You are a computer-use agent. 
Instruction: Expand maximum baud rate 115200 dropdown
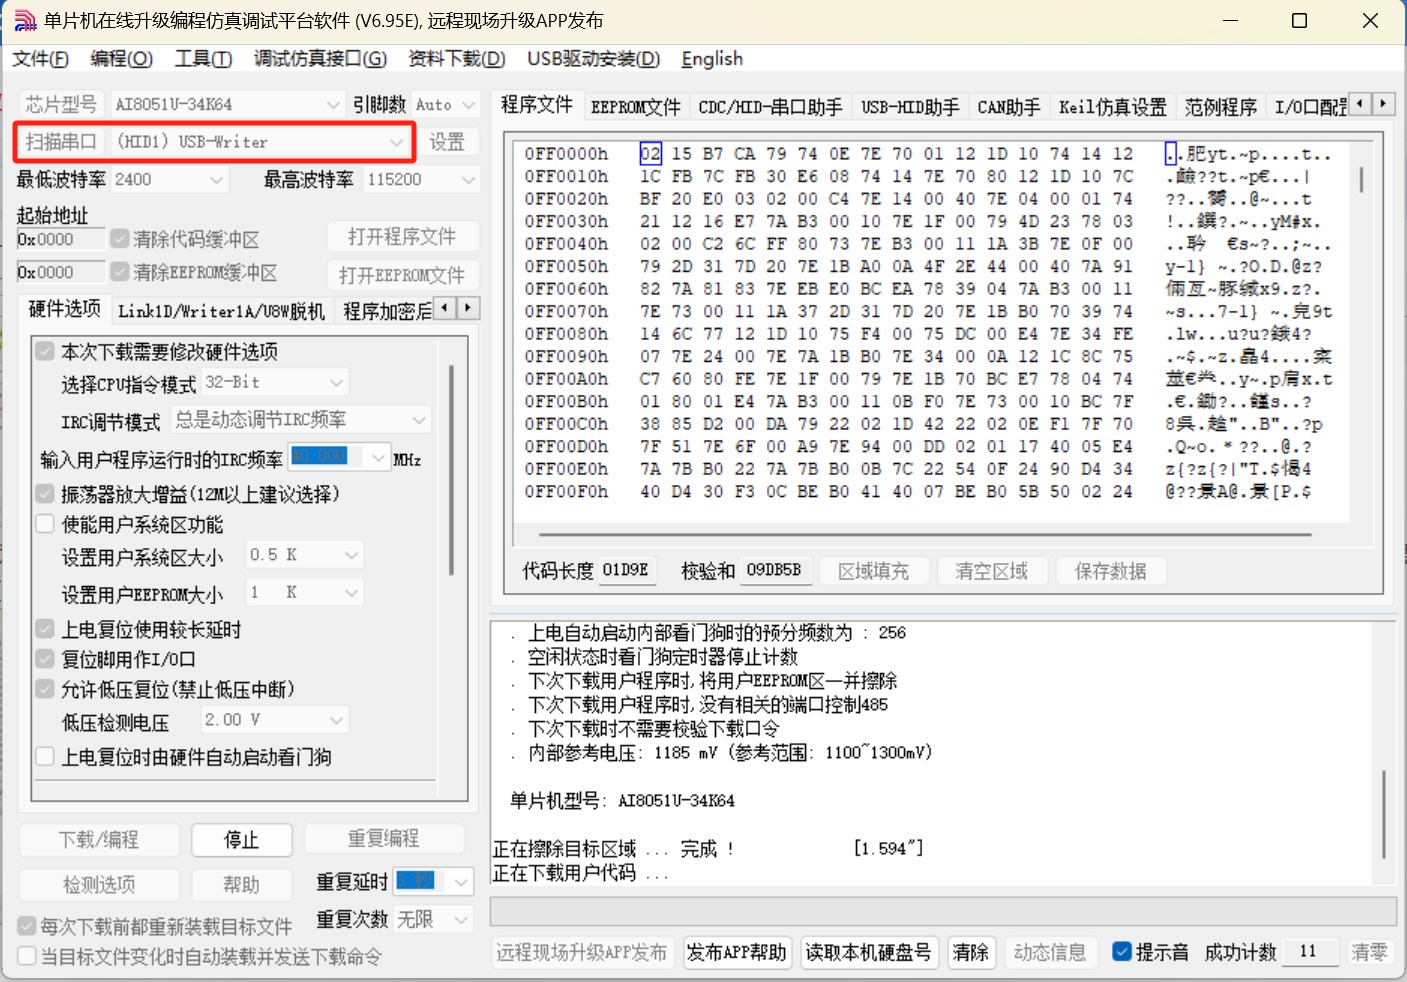point(468,180)
